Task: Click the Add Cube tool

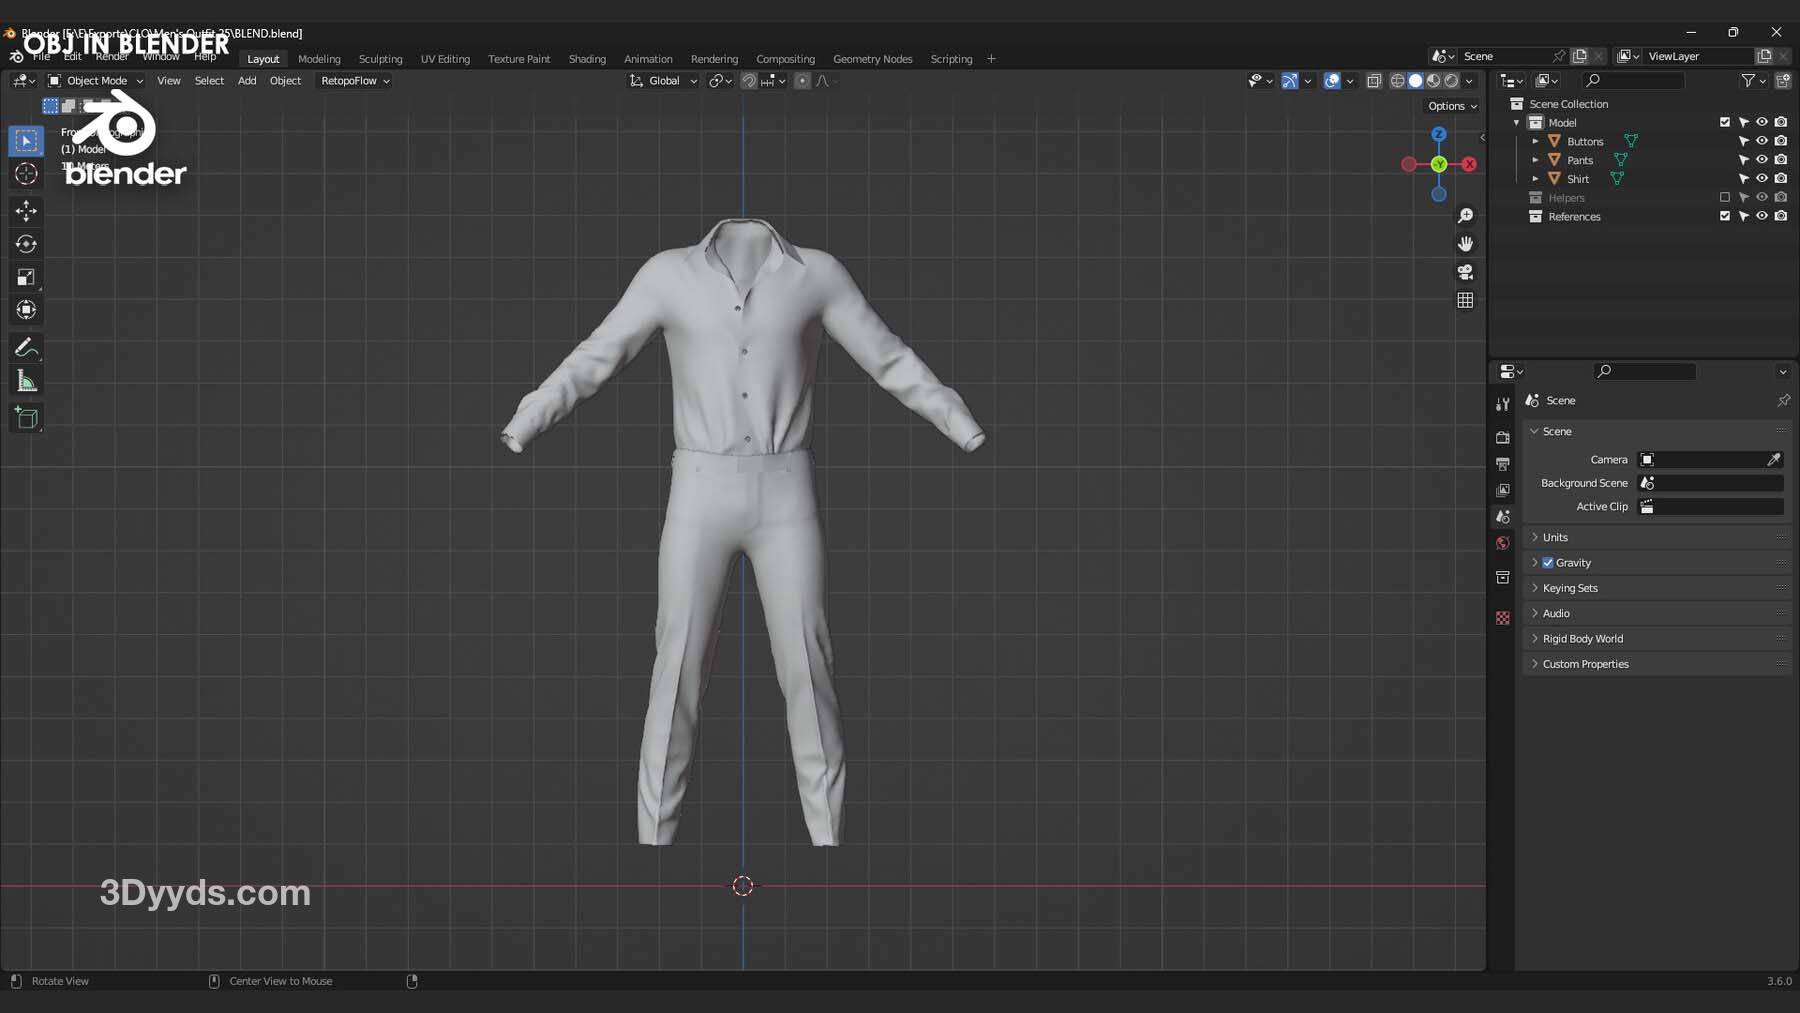Action: tap(26, 417)
